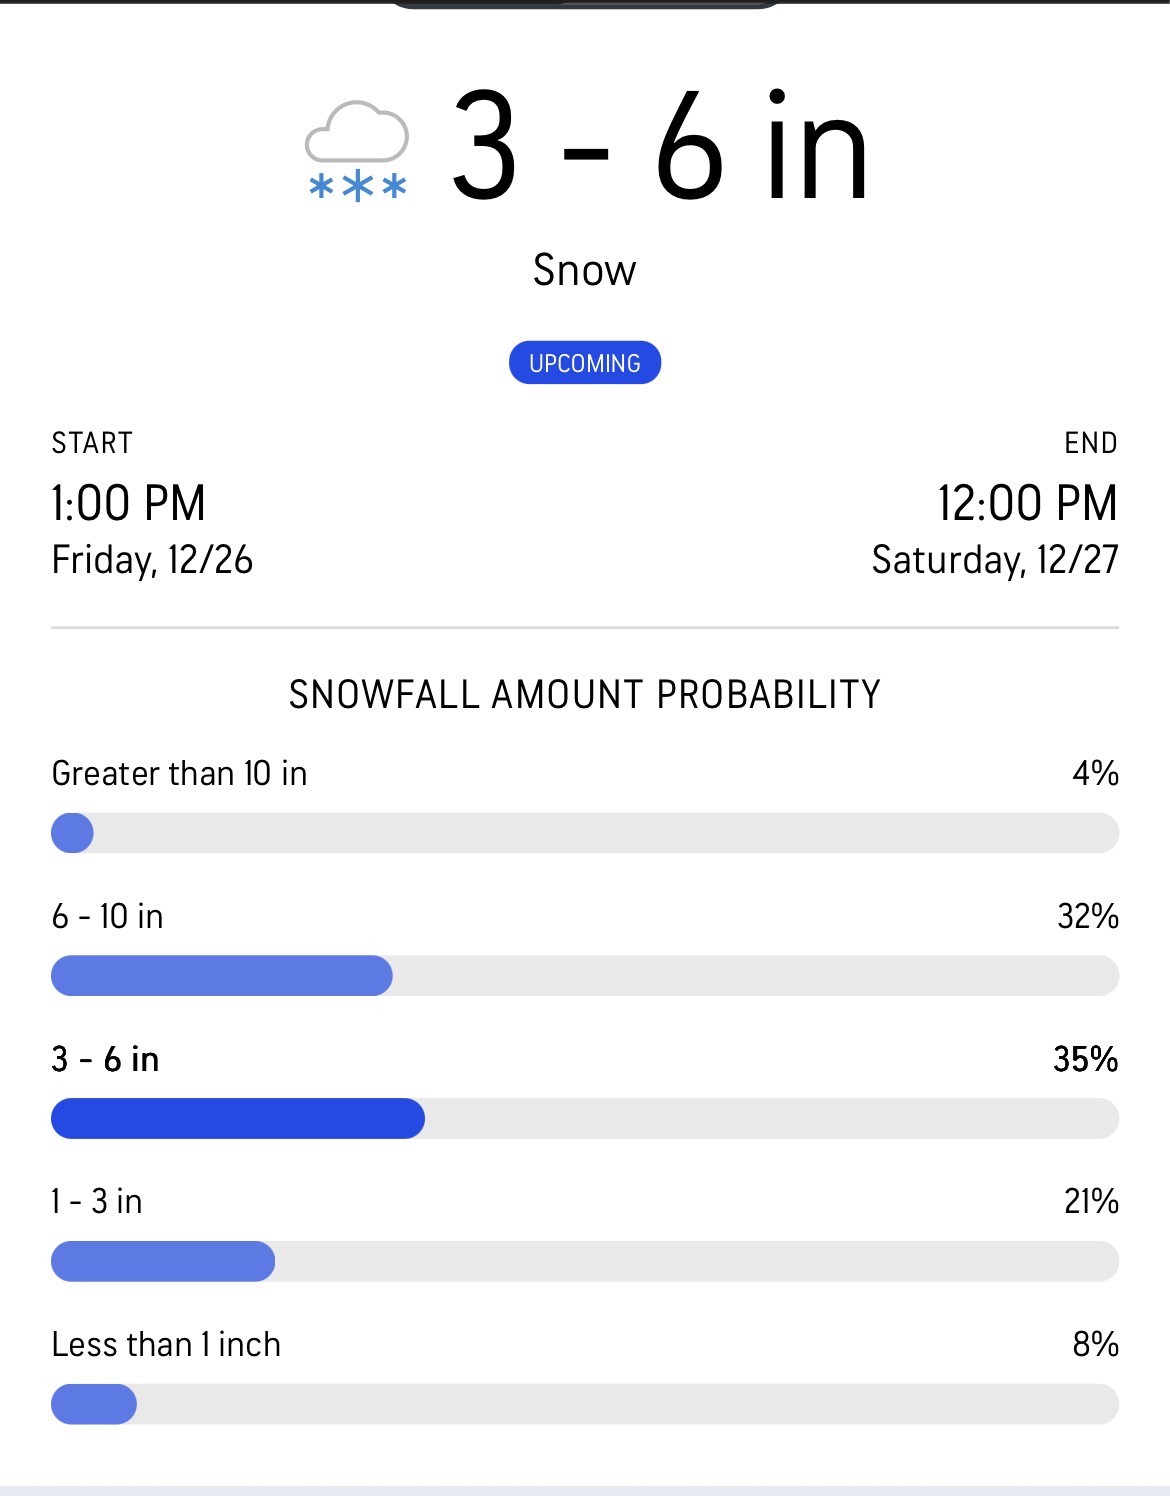Click the 21% probability value
The width and height of the screenshot is (1170, 1496).
point(1090,1202)
